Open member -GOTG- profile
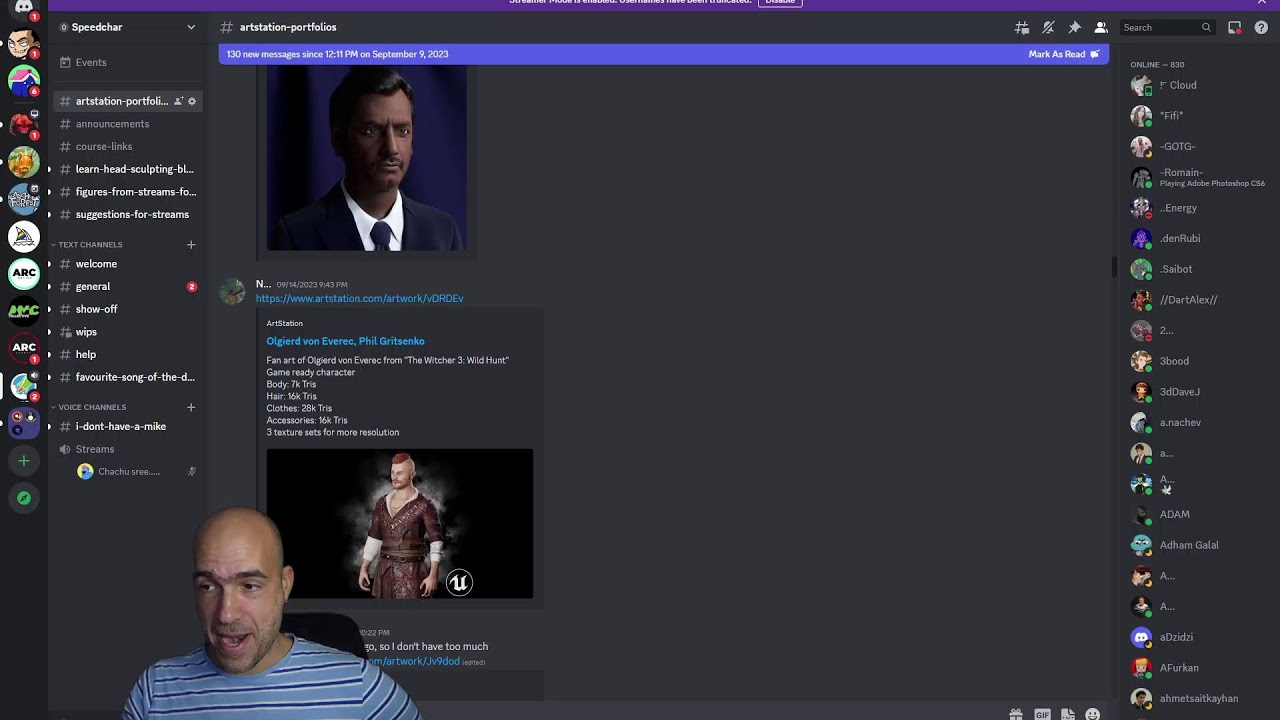The image size is (1280, 720). [1195, 147]
